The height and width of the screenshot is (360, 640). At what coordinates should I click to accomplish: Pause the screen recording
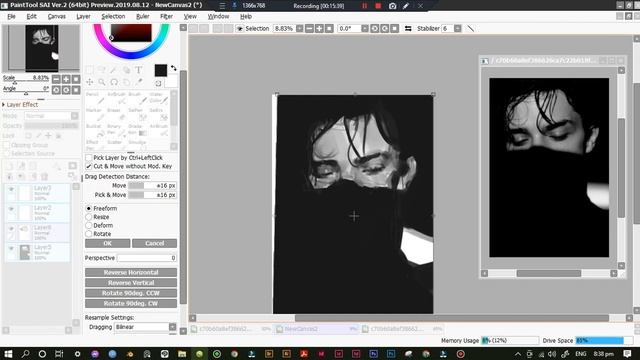[364, 6]
